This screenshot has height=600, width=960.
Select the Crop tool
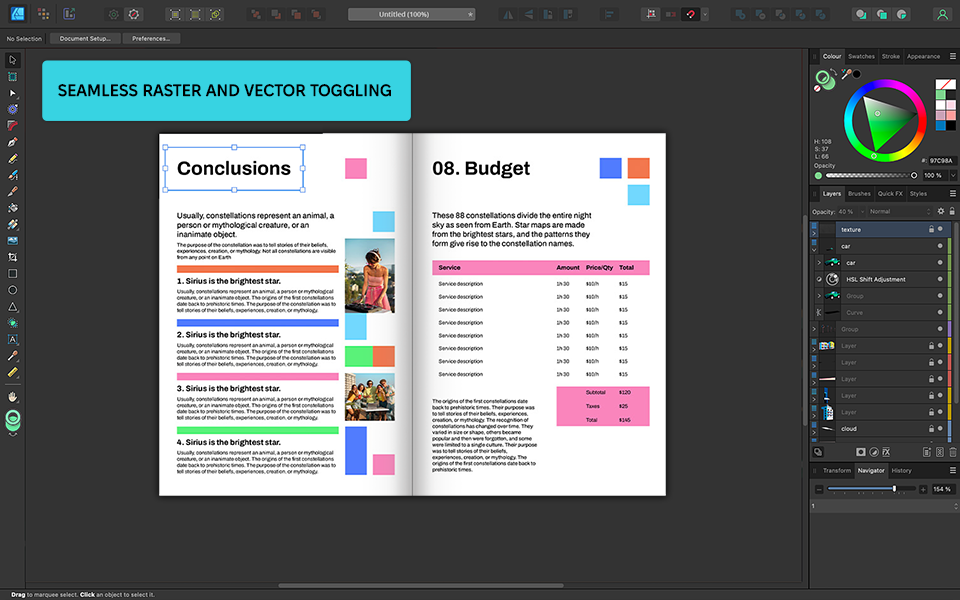coord(12,257)
